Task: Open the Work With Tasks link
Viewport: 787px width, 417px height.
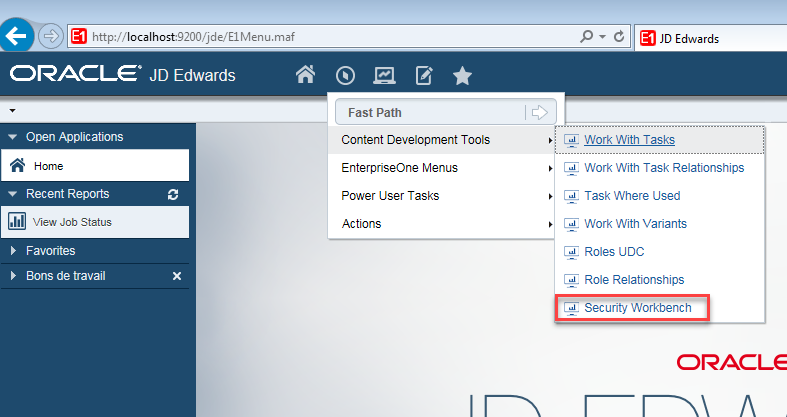Action: (x=629, y=140)
